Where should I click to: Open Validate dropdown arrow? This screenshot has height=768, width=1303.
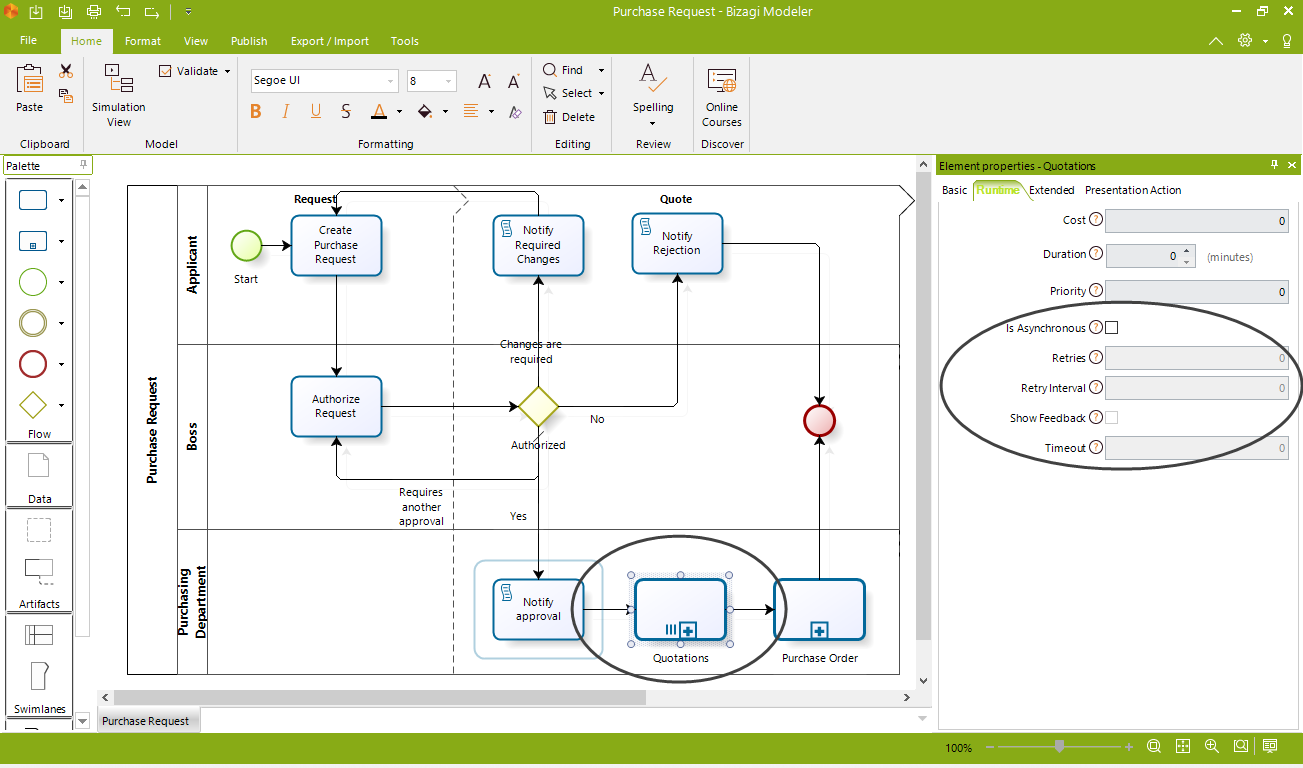coord(227,71)
